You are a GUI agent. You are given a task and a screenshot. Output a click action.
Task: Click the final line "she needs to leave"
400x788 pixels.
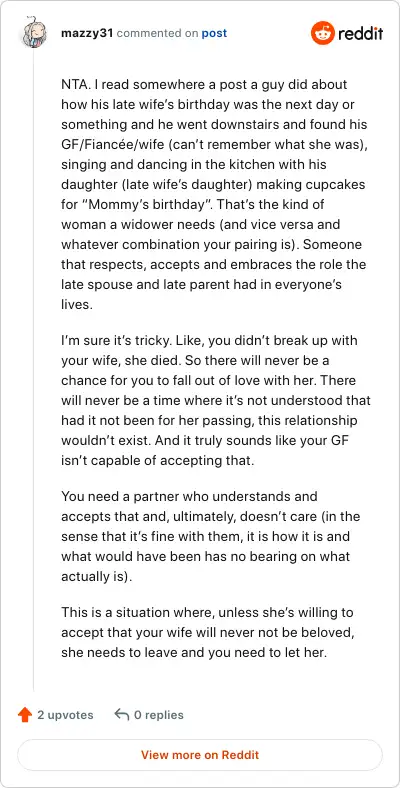click(194, 653)
